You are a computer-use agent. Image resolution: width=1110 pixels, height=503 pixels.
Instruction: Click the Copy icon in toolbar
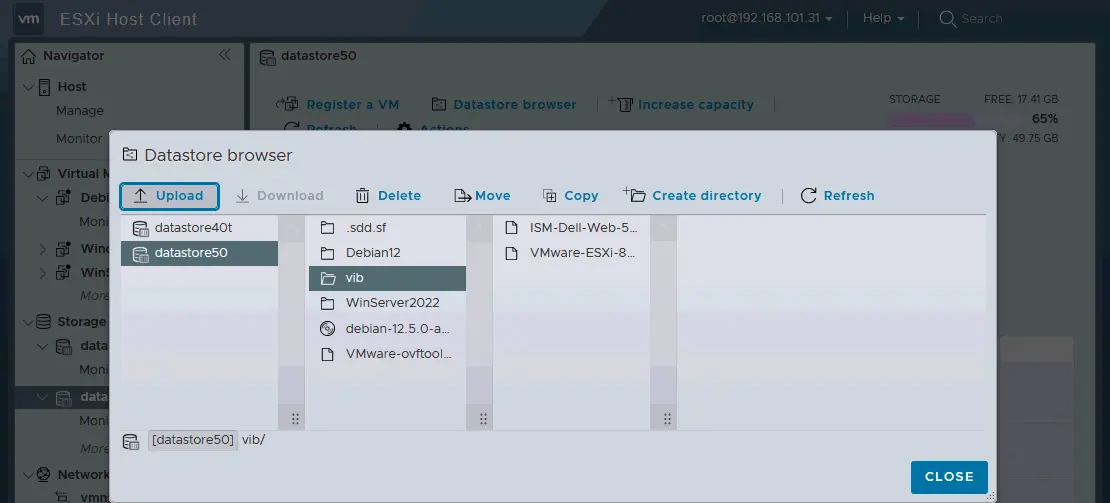tap(549, 196)
